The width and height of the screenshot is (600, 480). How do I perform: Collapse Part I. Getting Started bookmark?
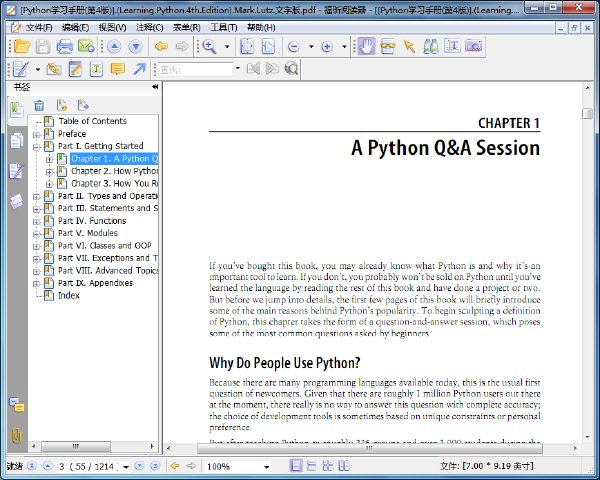tap(37, 147)
